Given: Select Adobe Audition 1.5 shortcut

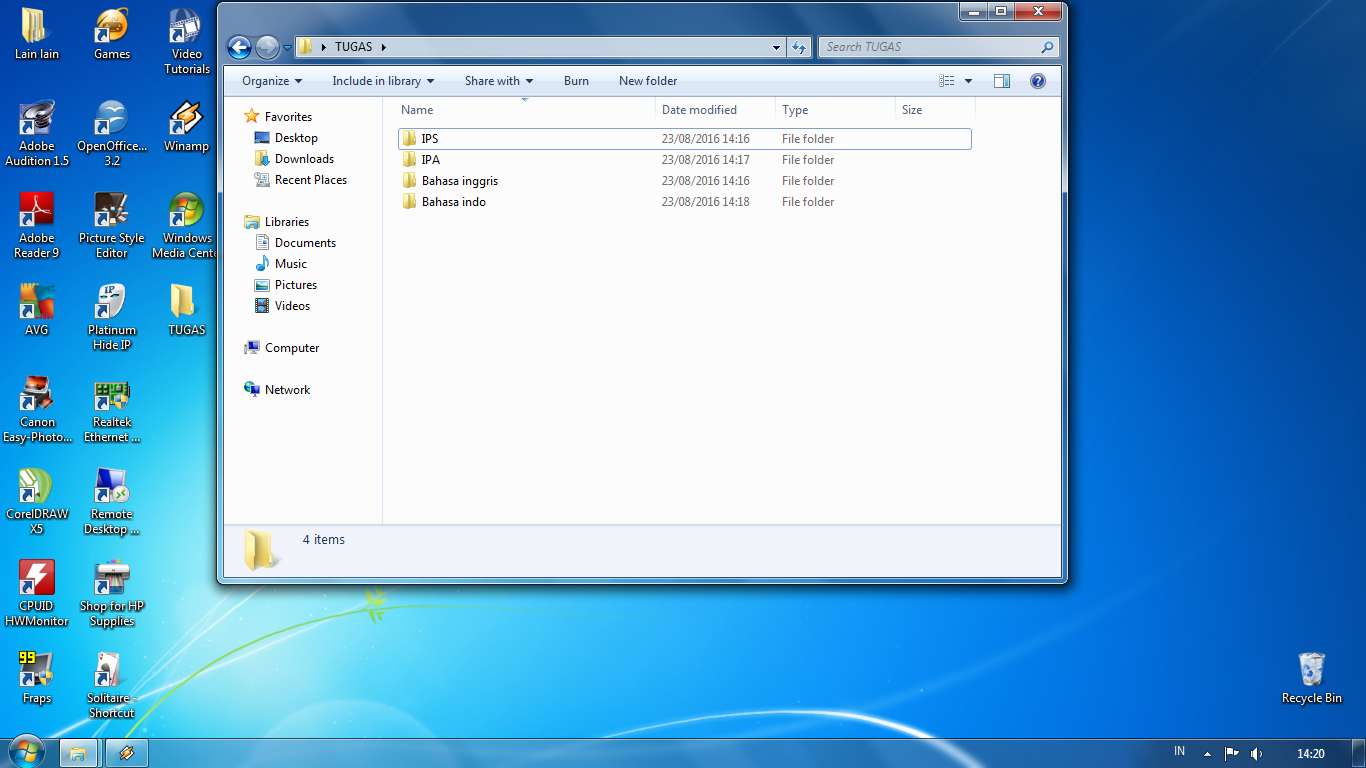Looking at the screenshot, I should 37,133.
